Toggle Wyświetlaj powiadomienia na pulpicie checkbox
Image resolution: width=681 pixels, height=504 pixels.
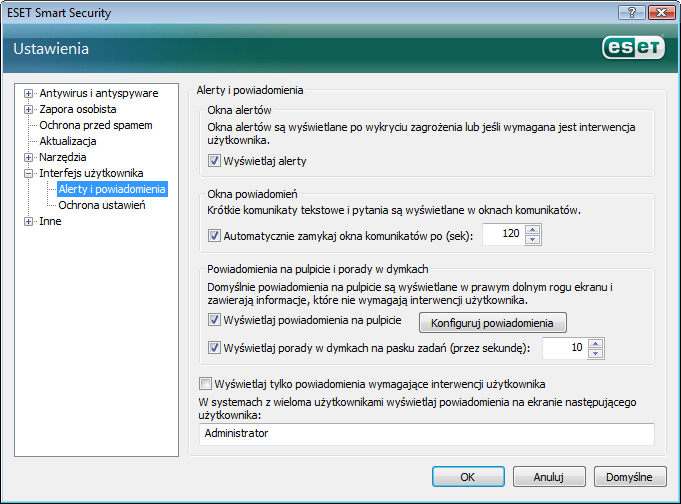(x=214, y=320)
